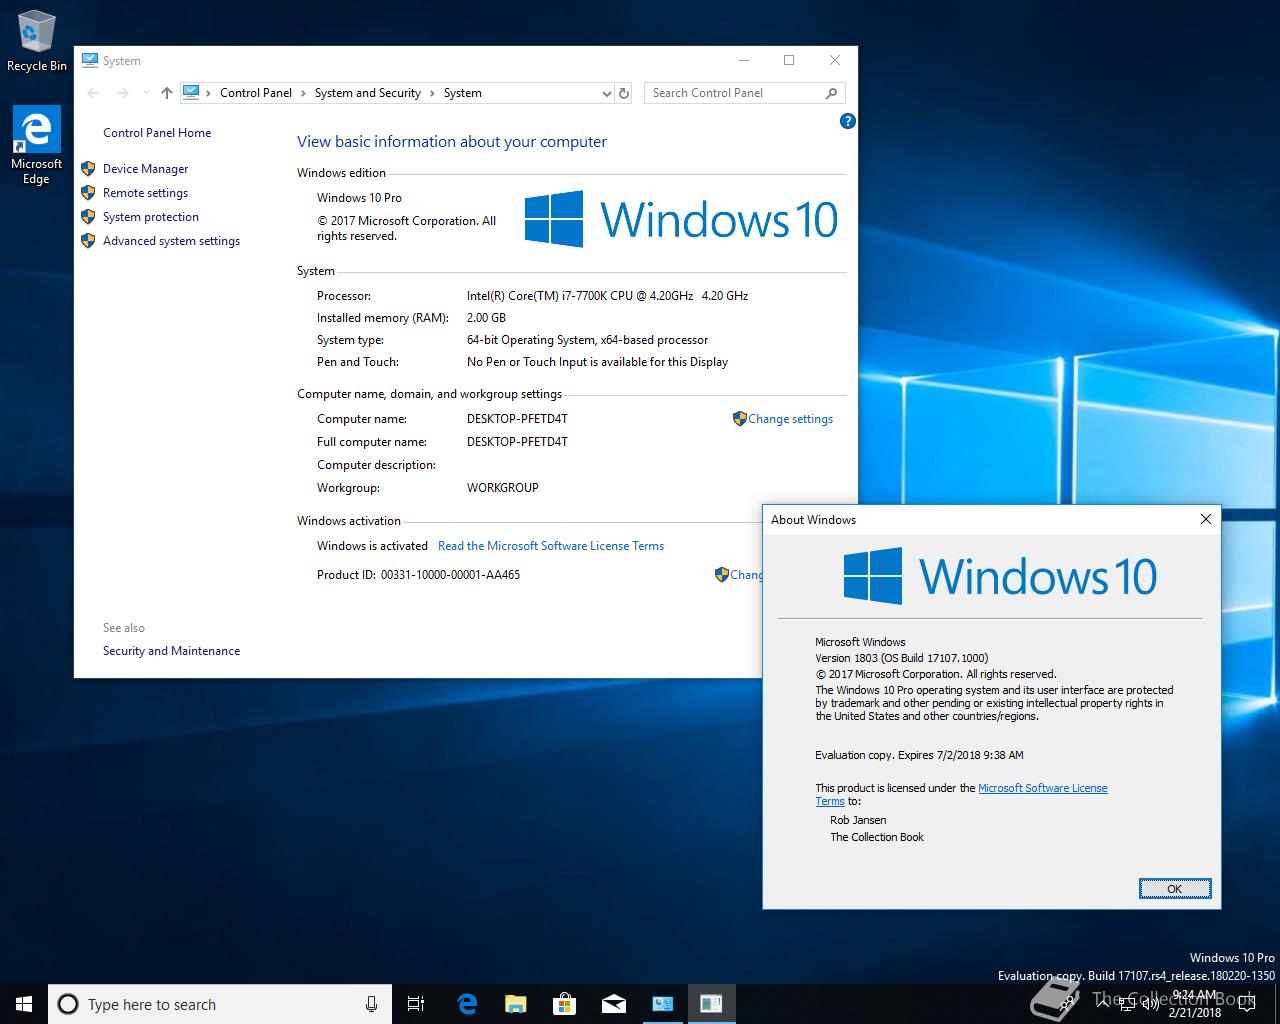The height and width of the screenshot is (1024, 1280).
Task: Click the Search Control Panel field
Action: pyautogui.click(x=744, y=93)
